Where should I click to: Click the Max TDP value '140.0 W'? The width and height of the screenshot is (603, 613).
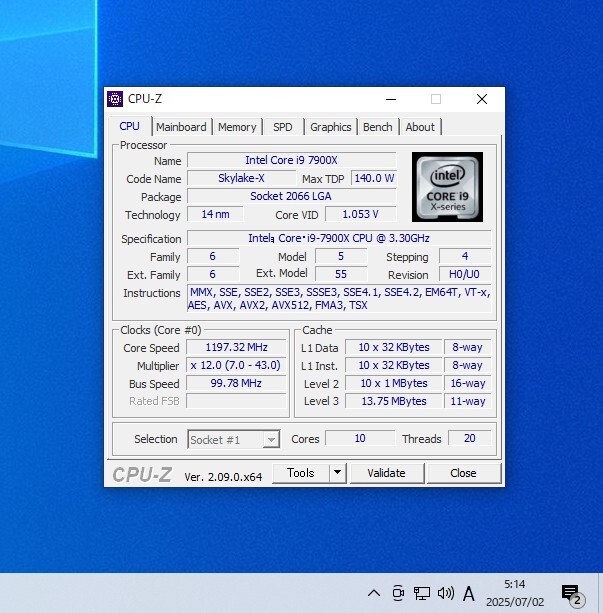tap(374, 178)
